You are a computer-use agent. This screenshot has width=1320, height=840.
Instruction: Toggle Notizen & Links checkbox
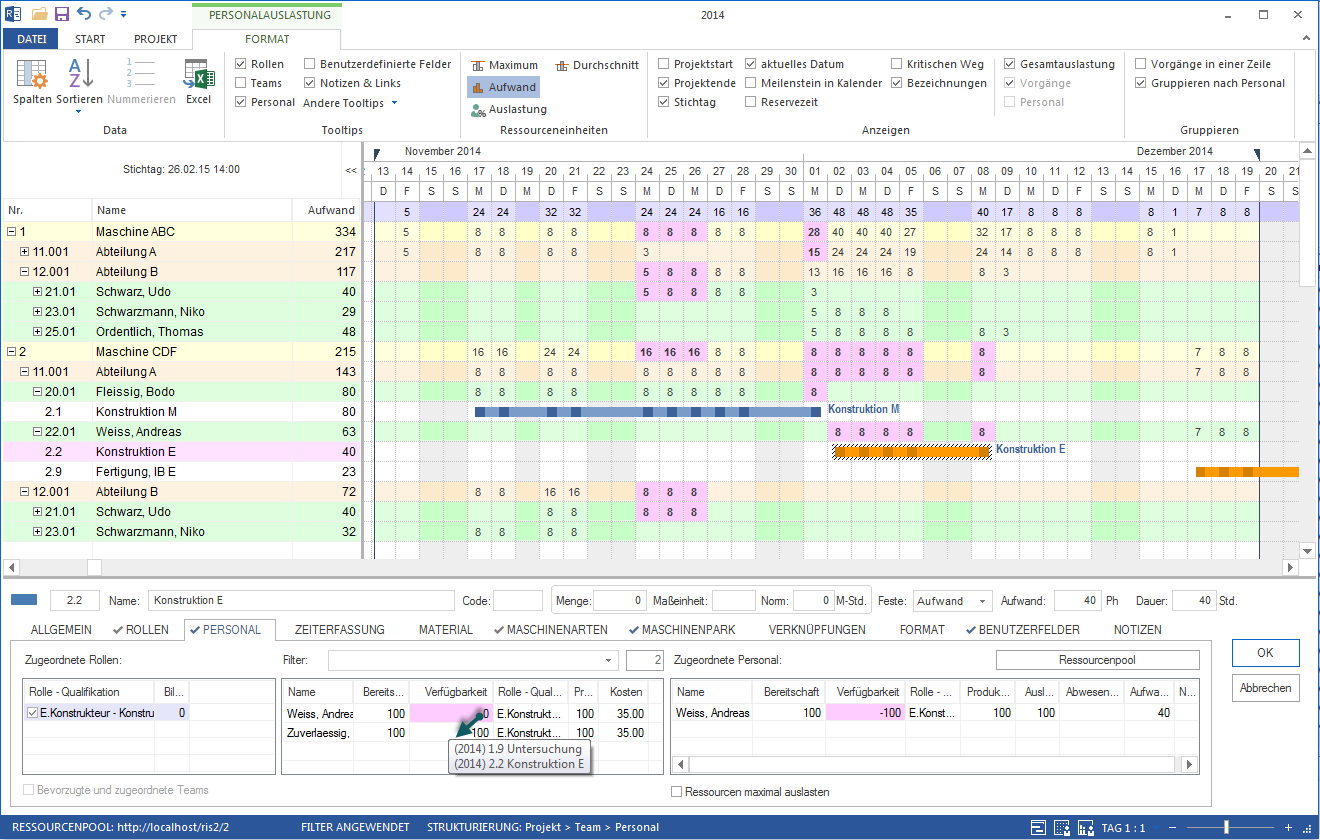(310, 83)
